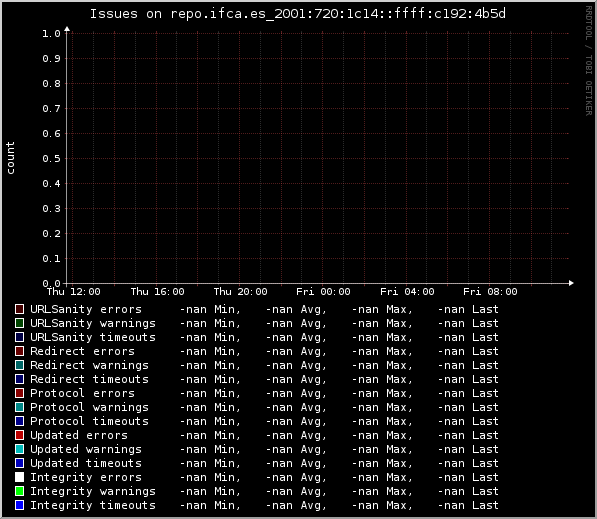The height and width of the screenshot is (519, 597).
Task: Click the Updated errors red swatch
Action: pos(19,435)
